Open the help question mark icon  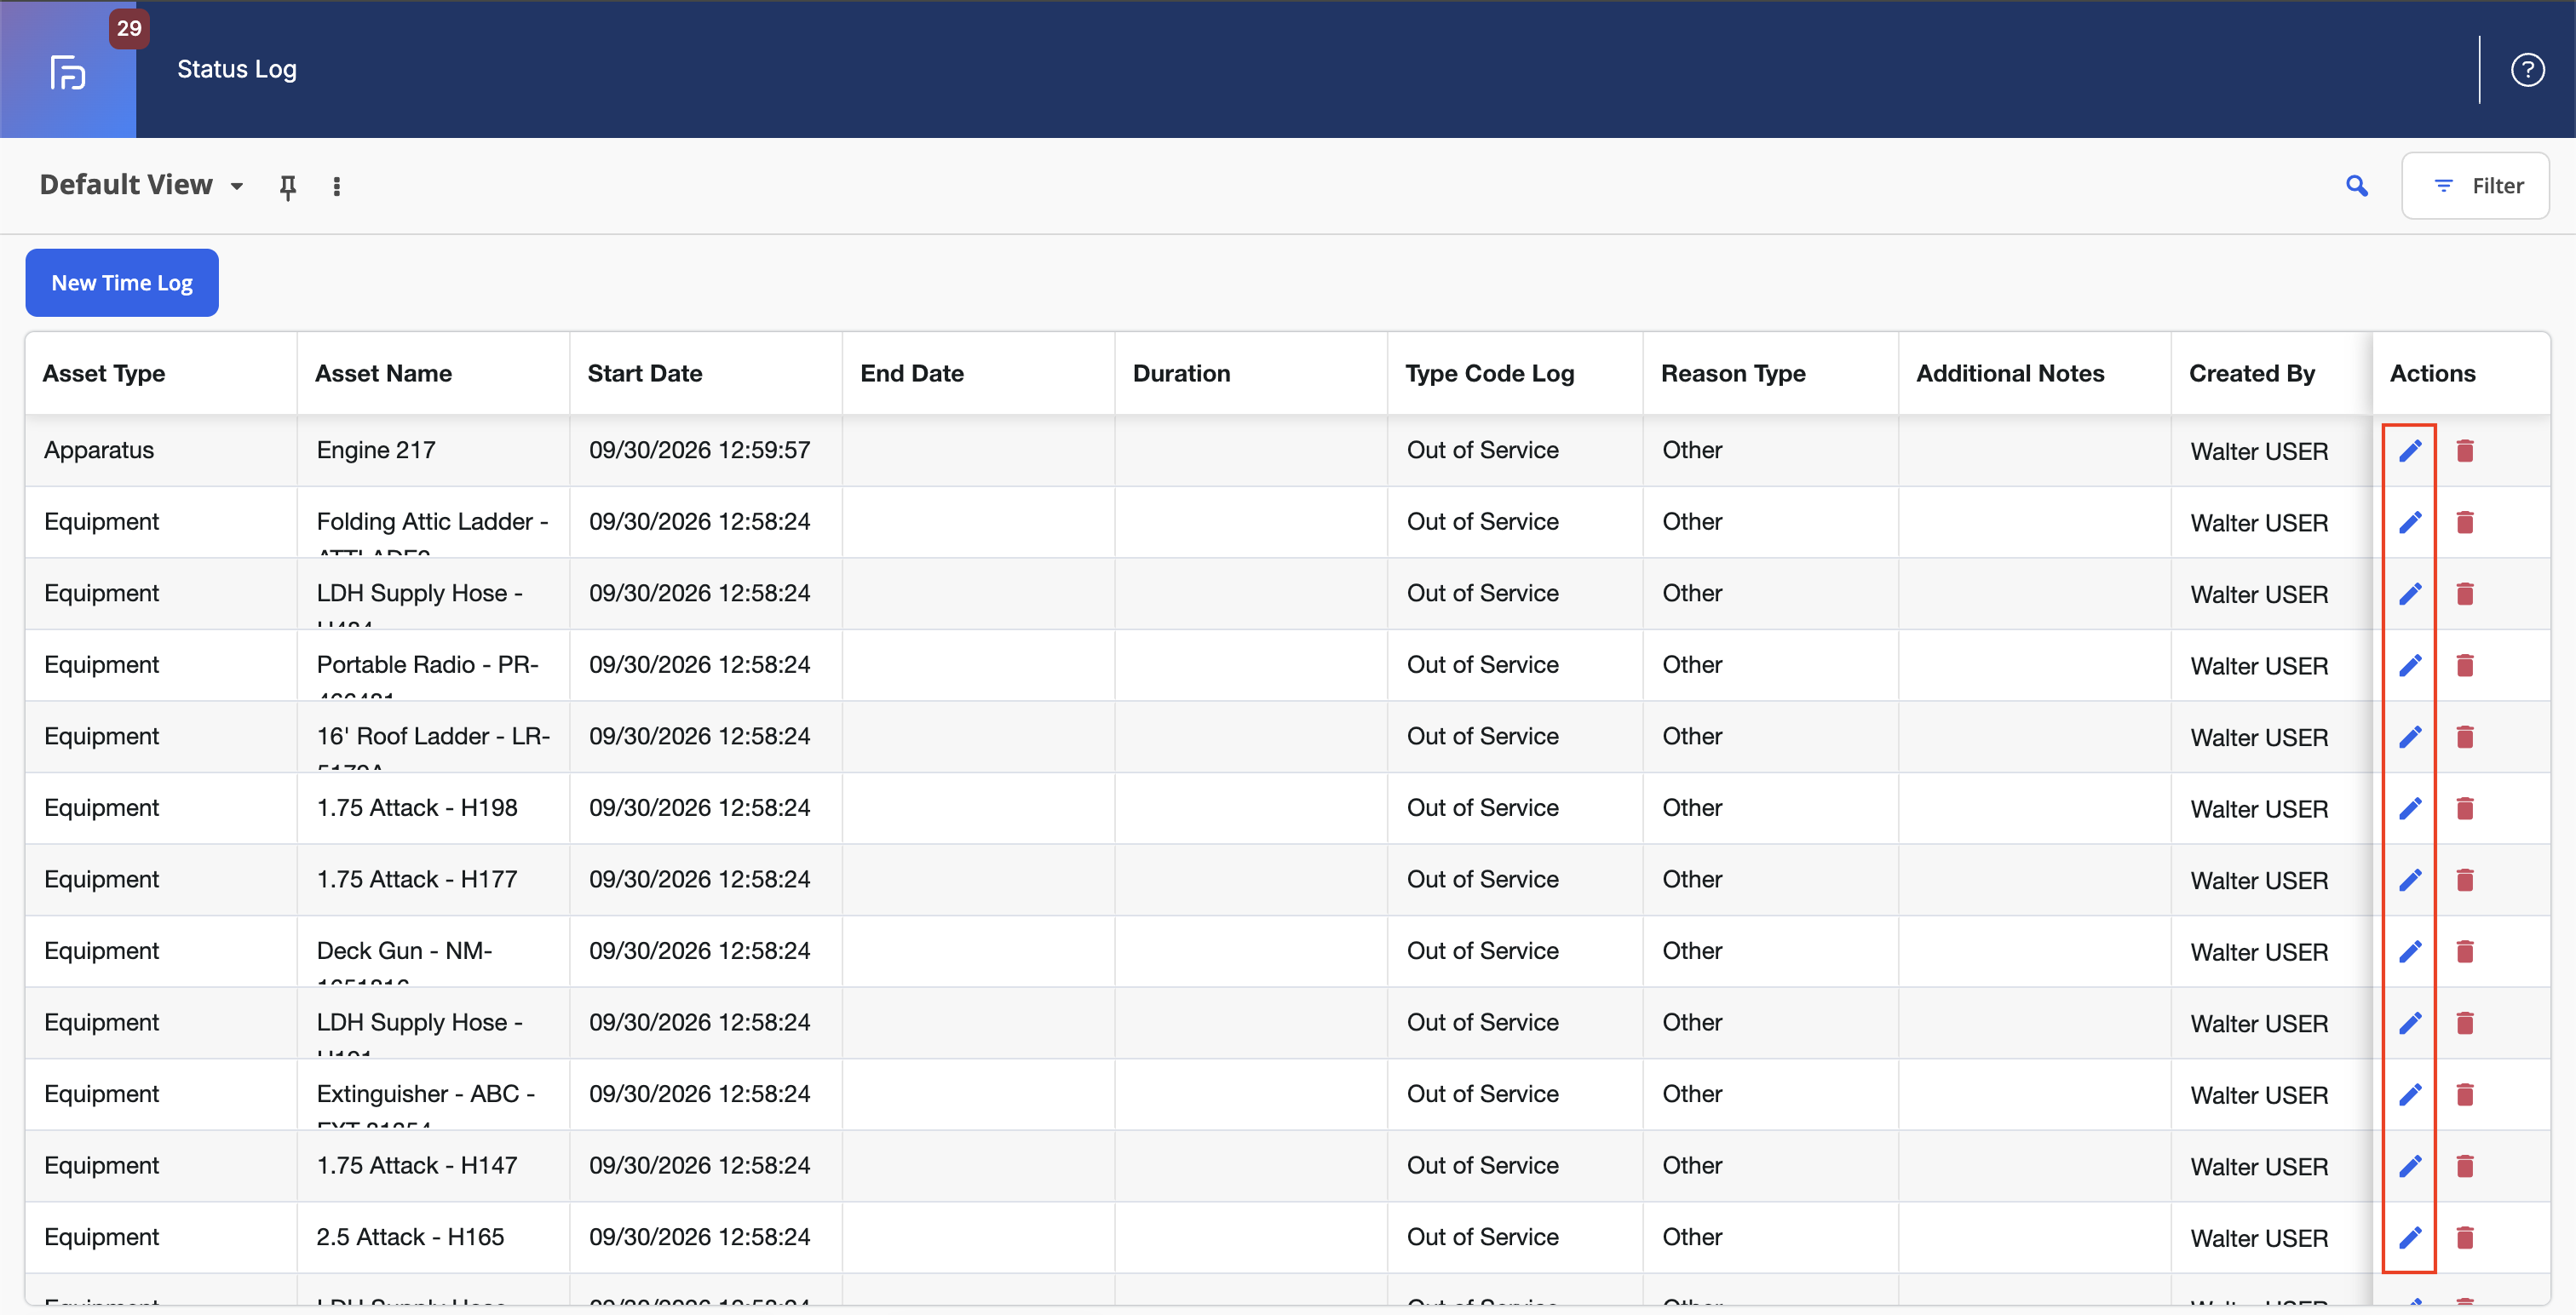click(x=2527, y=70)
